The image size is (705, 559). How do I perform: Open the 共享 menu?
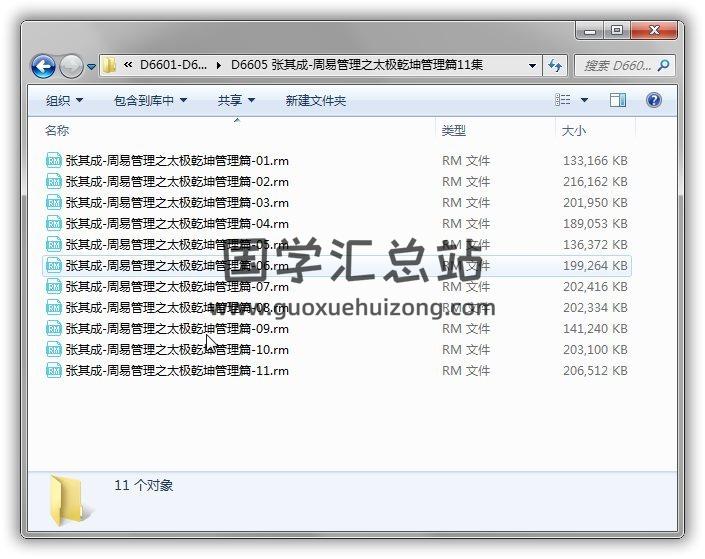point(236,100)
